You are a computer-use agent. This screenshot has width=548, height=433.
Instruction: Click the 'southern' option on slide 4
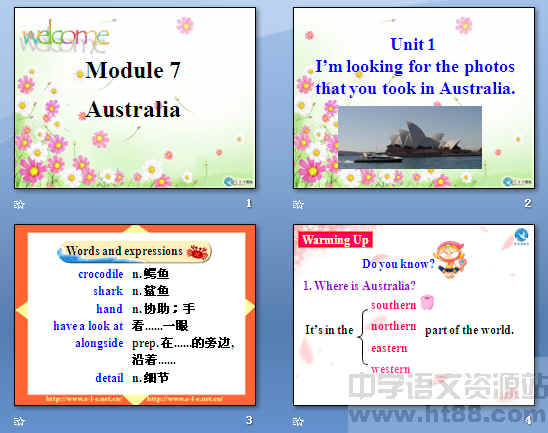tap(394, 305)
